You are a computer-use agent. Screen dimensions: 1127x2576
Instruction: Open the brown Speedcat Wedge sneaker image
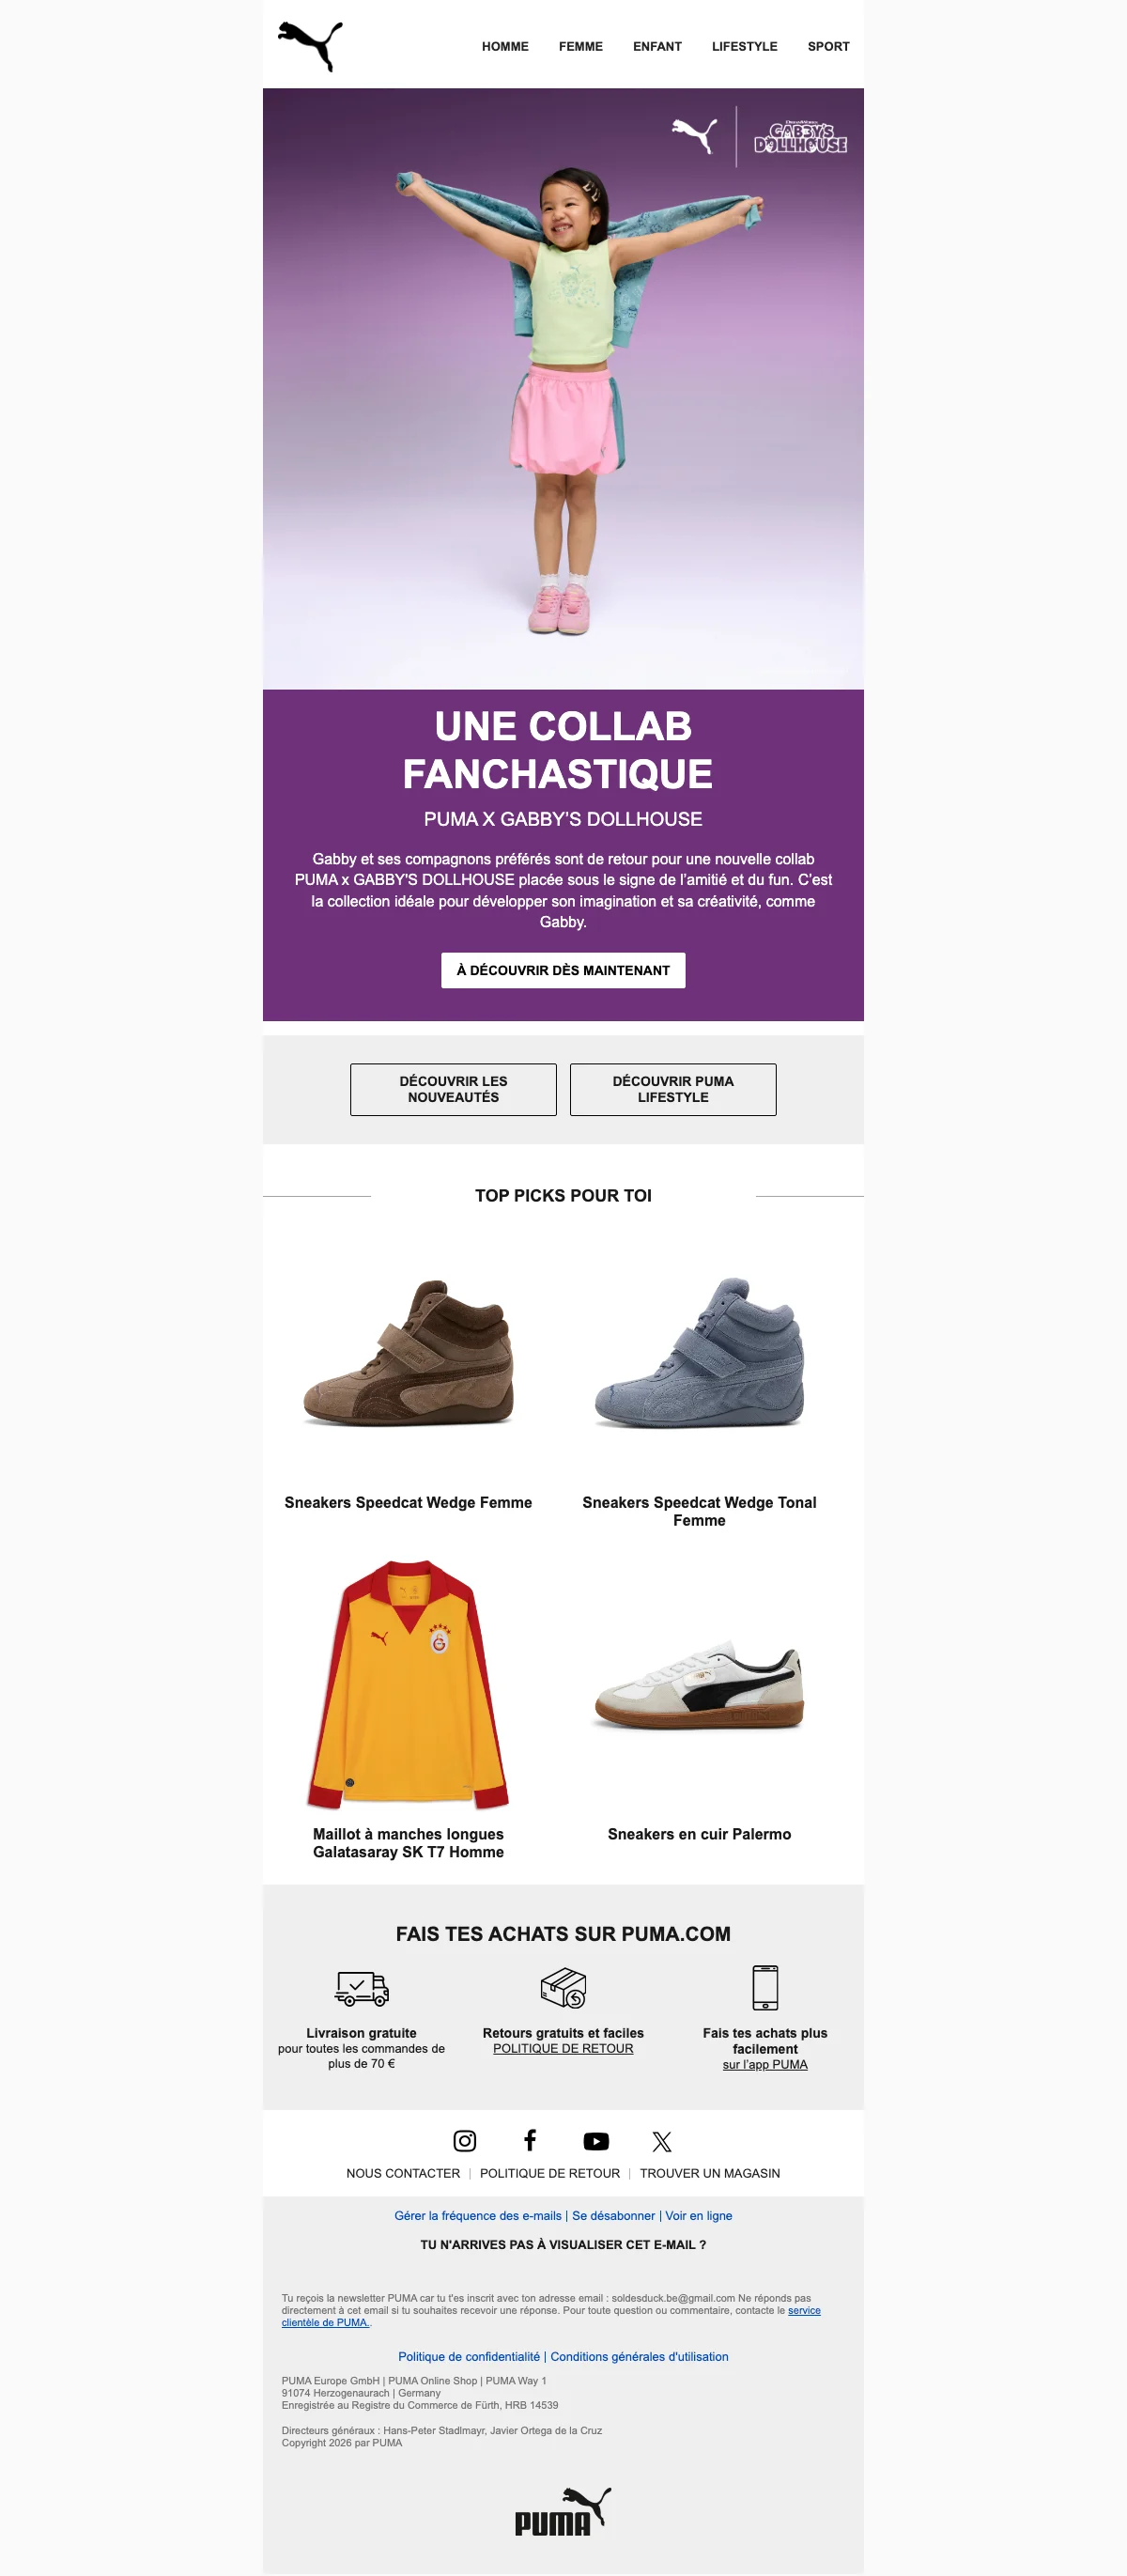point(408,1353)
